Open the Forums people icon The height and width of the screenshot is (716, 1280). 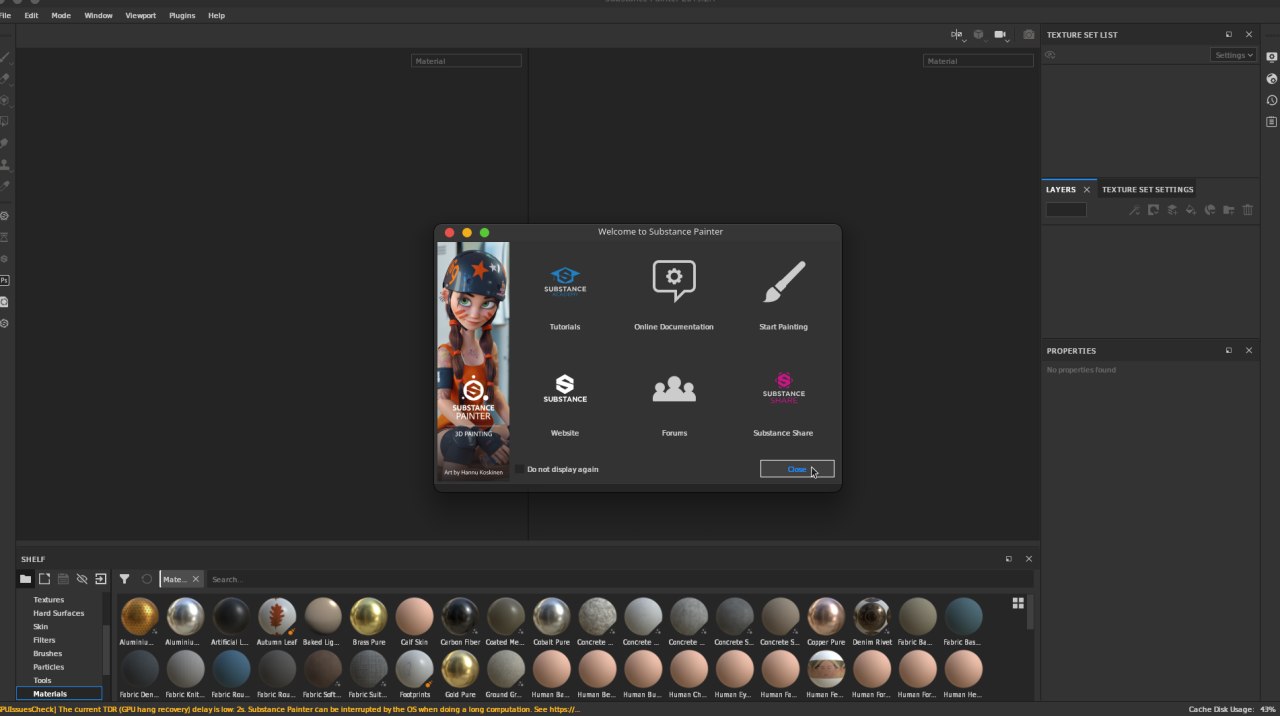(x=674, y=389)
